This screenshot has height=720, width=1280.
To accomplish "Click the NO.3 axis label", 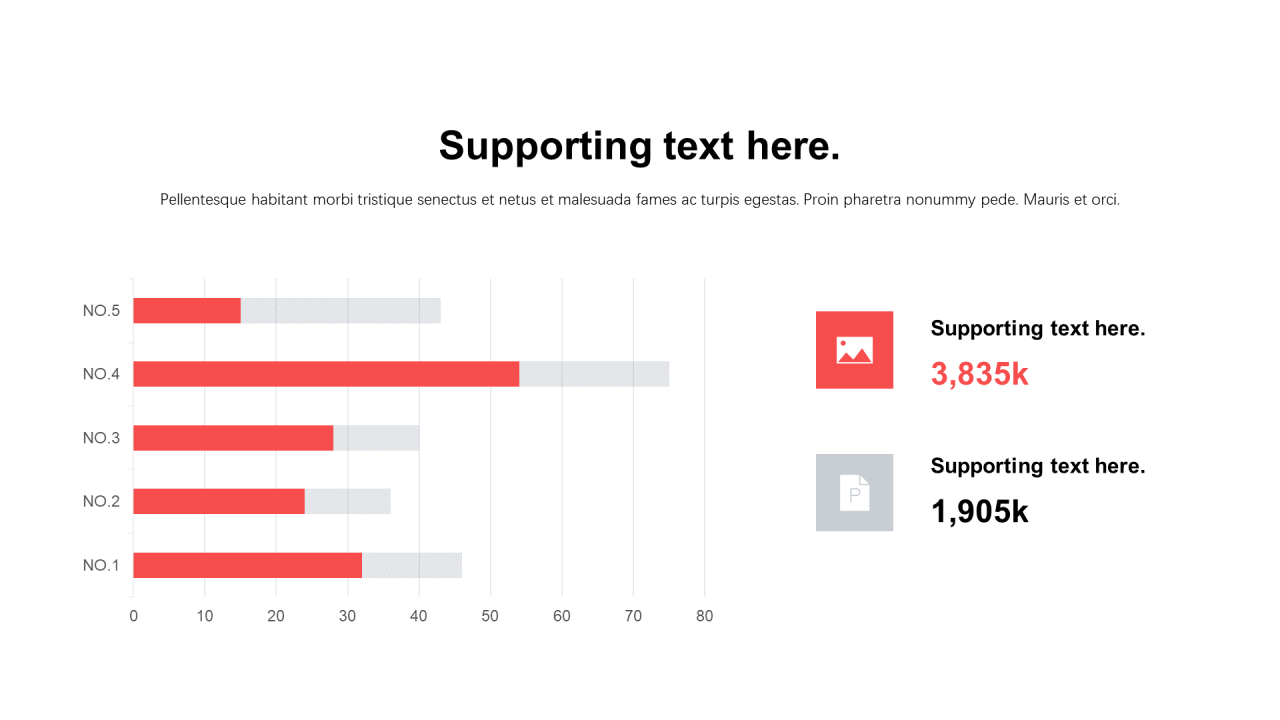I will [101, 438].
